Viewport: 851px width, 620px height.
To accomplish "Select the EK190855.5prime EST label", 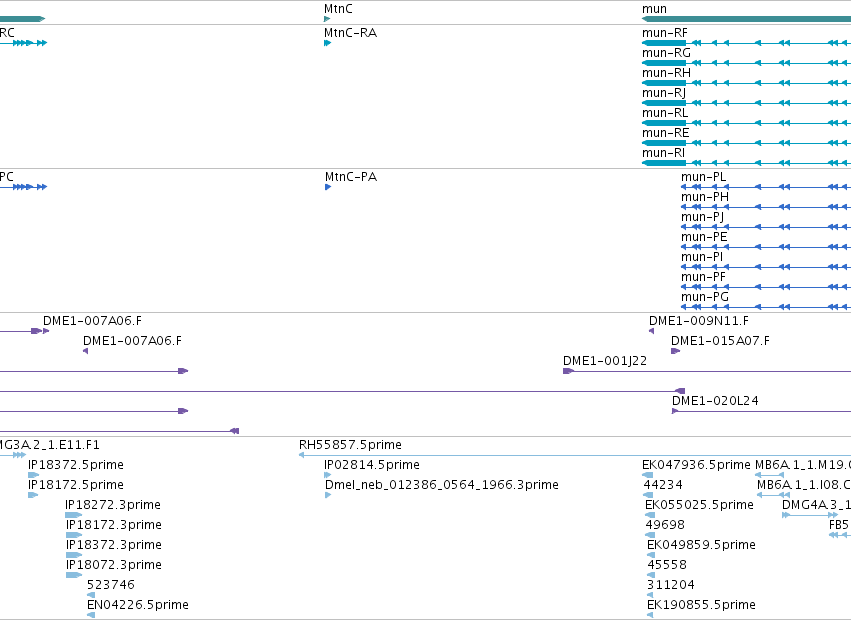I will (701, 605).
